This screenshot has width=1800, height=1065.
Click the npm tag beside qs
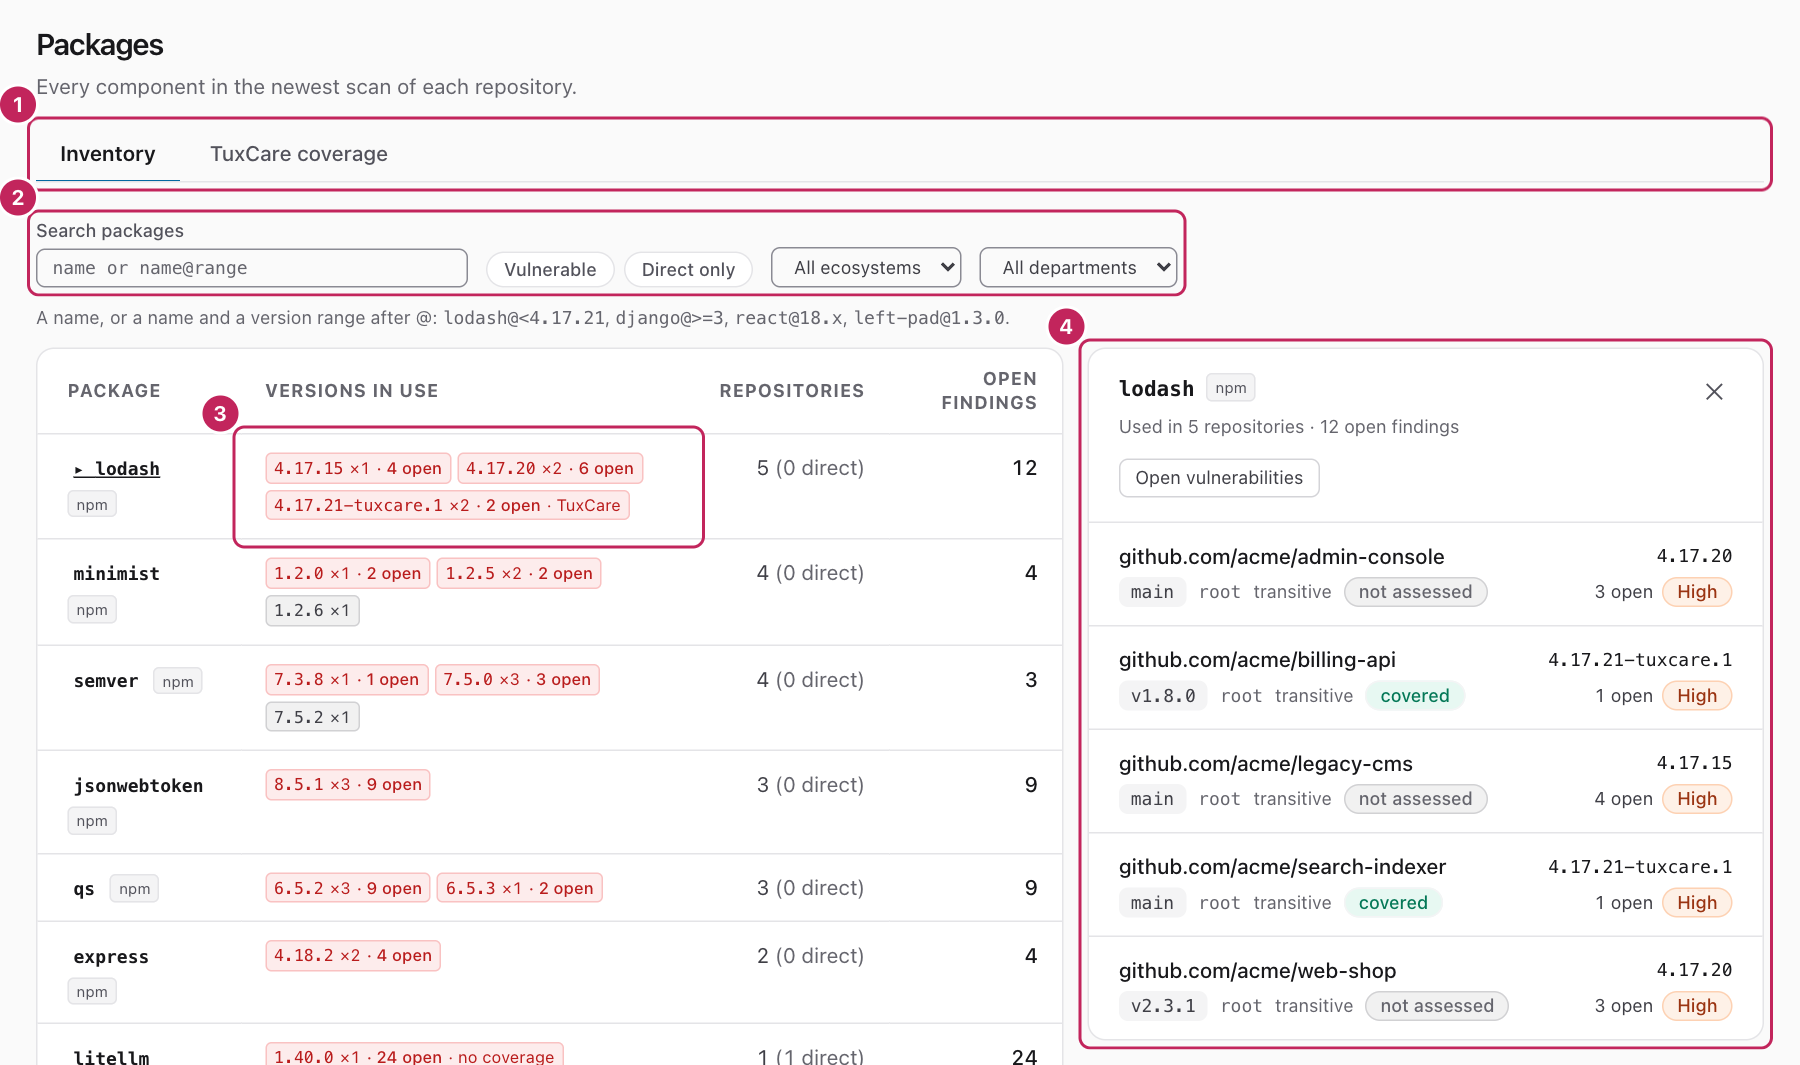[x=135, y=889]
